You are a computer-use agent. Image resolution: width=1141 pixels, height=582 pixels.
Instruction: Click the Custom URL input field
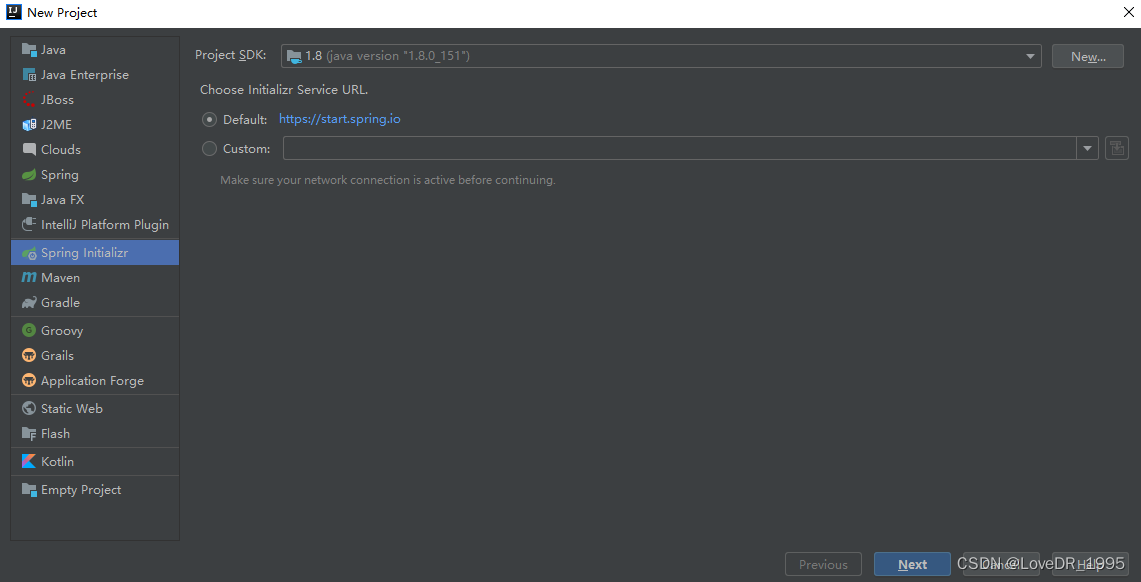pyautogui.click(x=680, y=148)
